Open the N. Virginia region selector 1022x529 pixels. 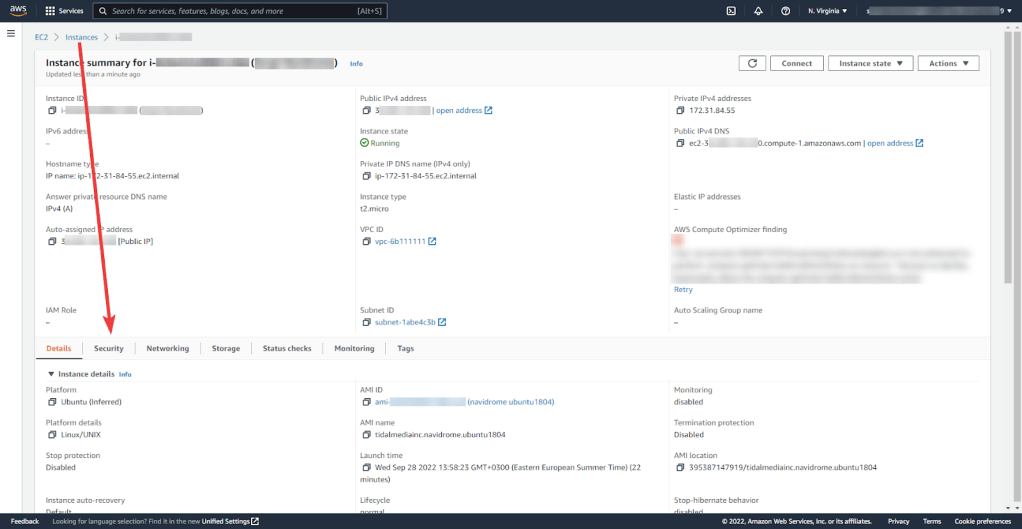coord(827,11)
